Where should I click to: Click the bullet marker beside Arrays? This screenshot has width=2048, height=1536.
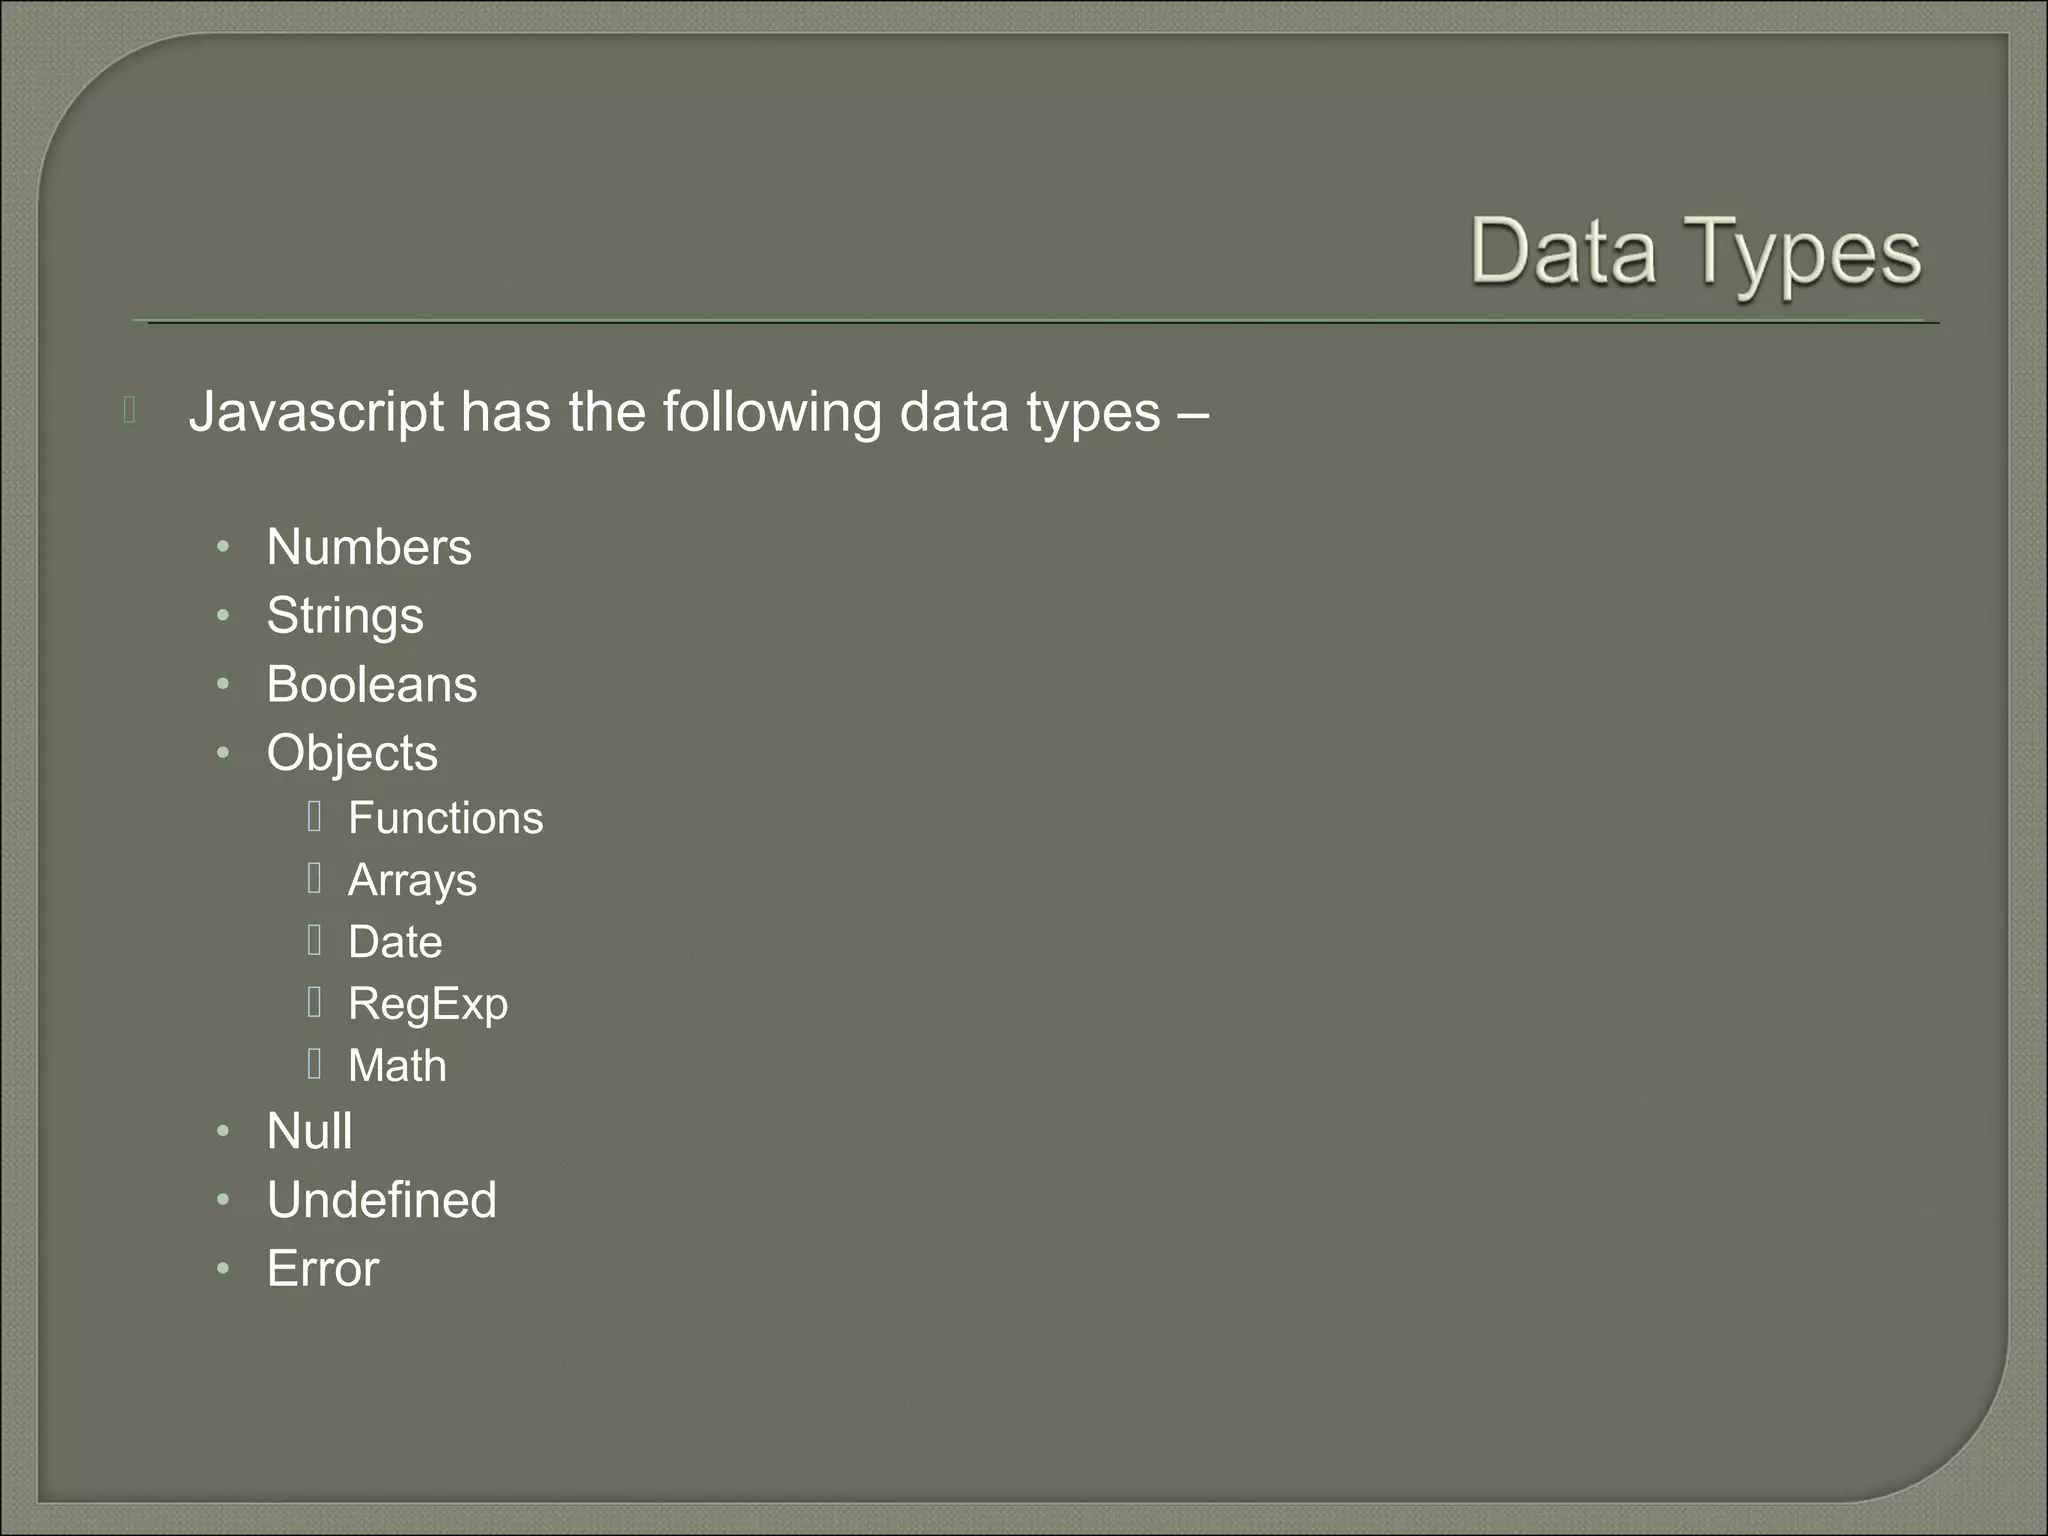(314, 879)
